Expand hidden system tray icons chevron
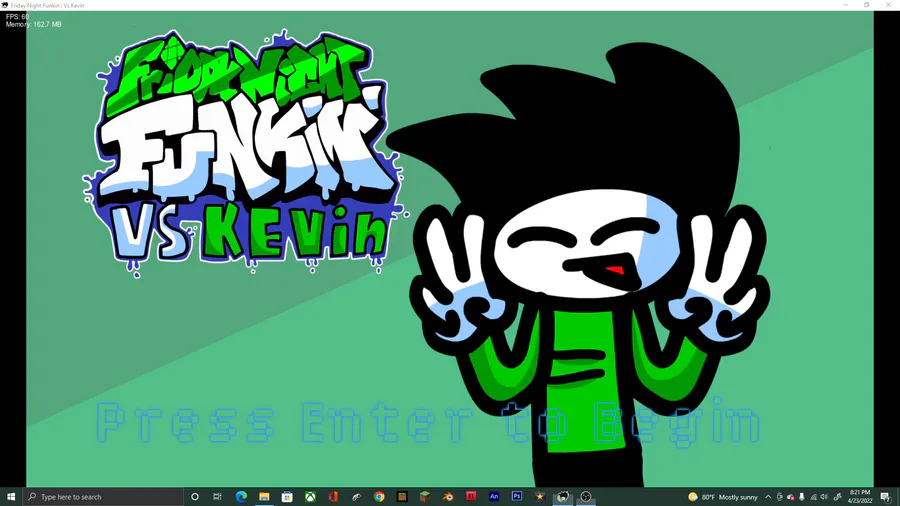900x506 pixels. 768,497
